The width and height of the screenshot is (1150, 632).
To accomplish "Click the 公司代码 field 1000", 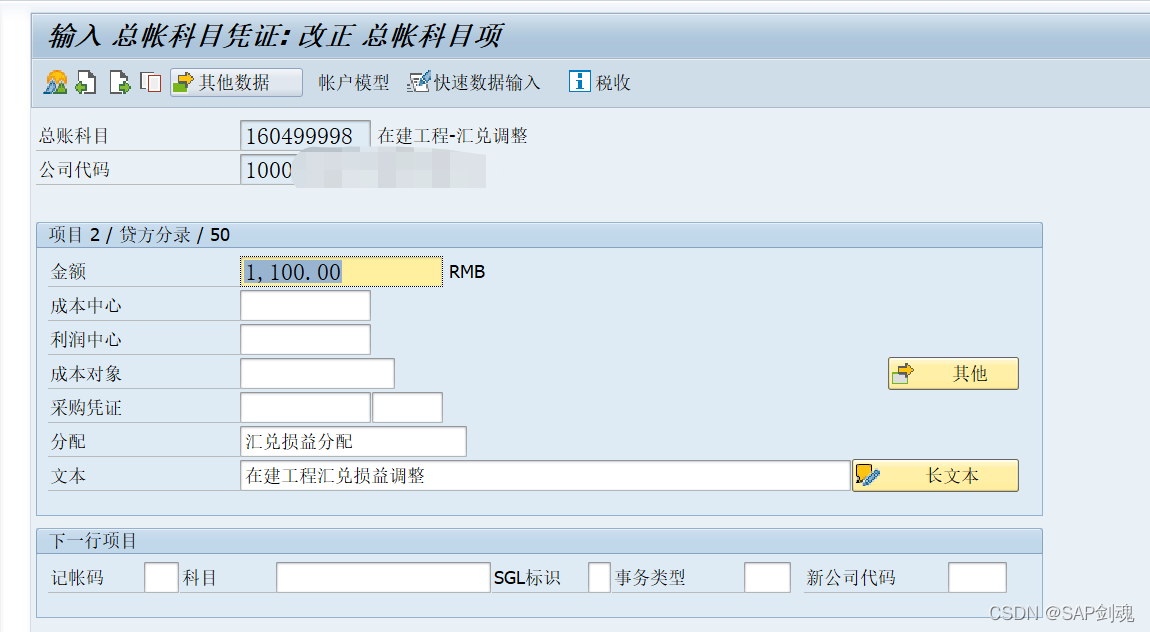I will (x=269, y=170).
